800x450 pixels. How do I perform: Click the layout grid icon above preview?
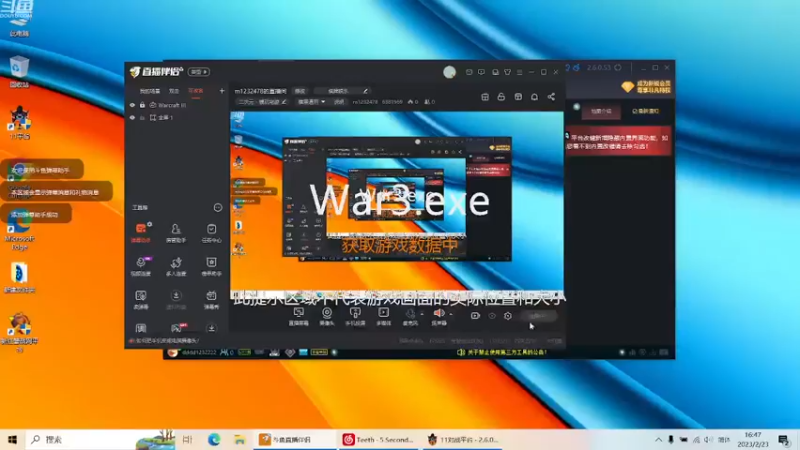tap(485, 97)
